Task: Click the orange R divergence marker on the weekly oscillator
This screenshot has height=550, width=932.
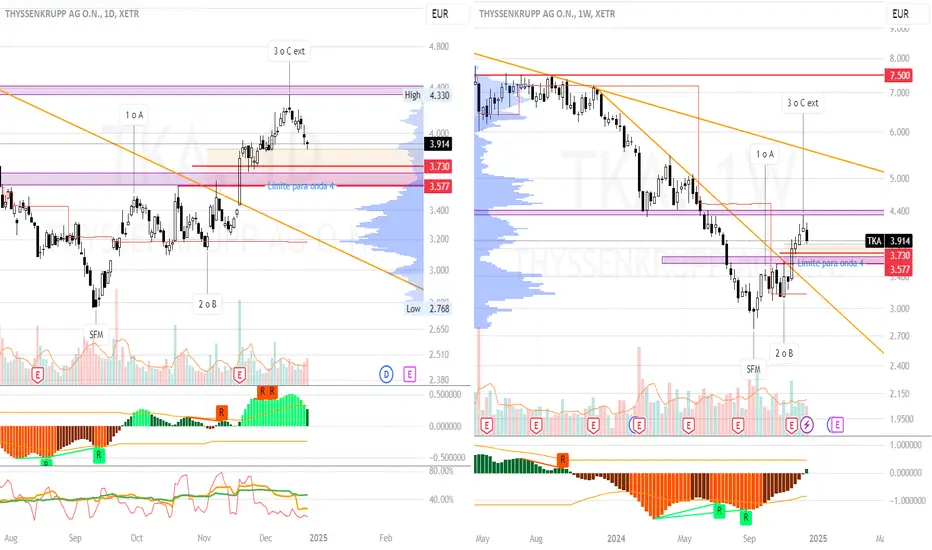Action: (x=562, y=460)
